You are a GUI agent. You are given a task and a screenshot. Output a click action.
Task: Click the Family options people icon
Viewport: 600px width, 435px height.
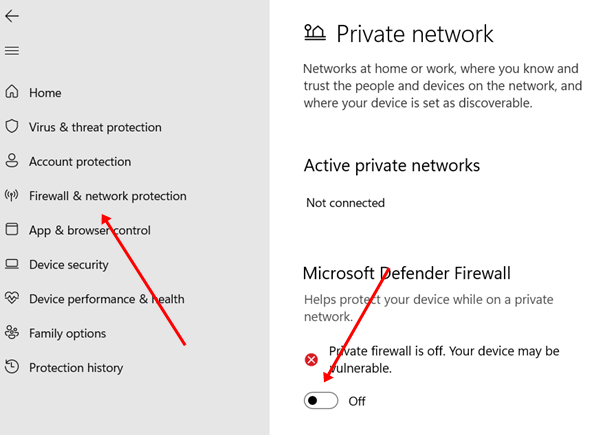click(12, 333)
